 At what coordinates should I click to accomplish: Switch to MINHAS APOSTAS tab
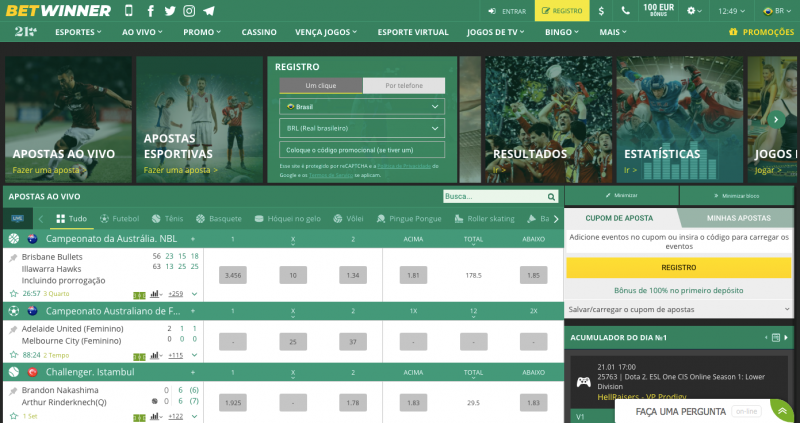(x=738, y=218)
